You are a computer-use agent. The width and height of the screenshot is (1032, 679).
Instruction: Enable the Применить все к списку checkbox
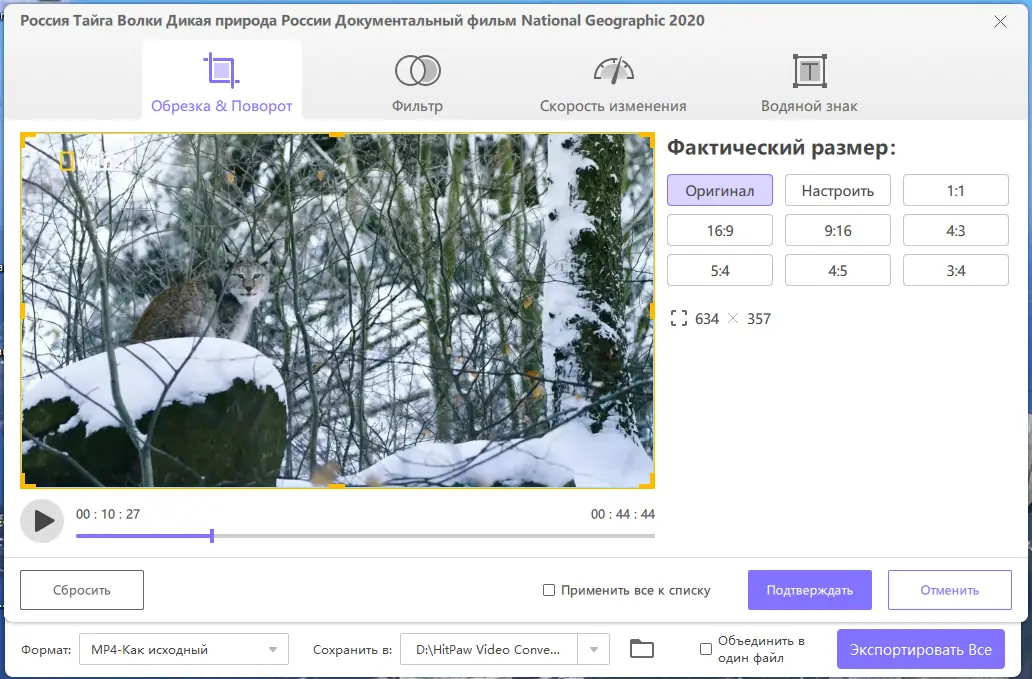coord(548,590)
